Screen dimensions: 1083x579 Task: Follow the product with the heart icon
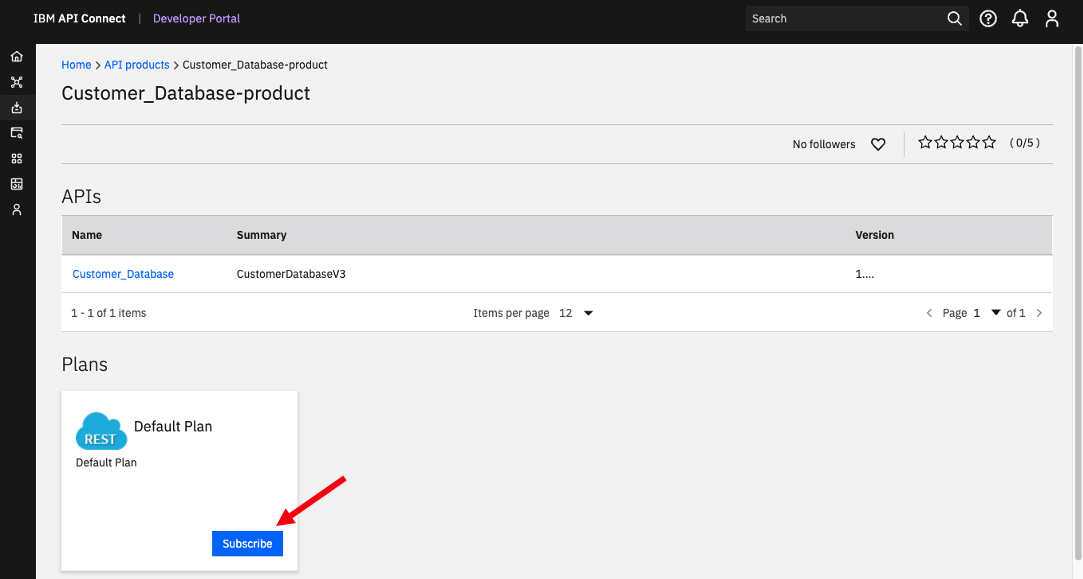click(878, 144)
